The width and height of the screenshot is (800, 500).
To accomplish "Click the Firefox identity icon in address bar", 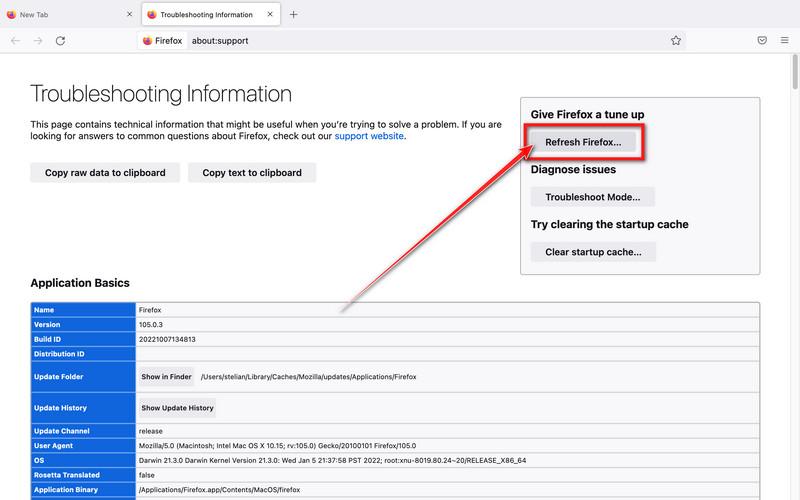I will pyautogui.click(x=162, y=41).
